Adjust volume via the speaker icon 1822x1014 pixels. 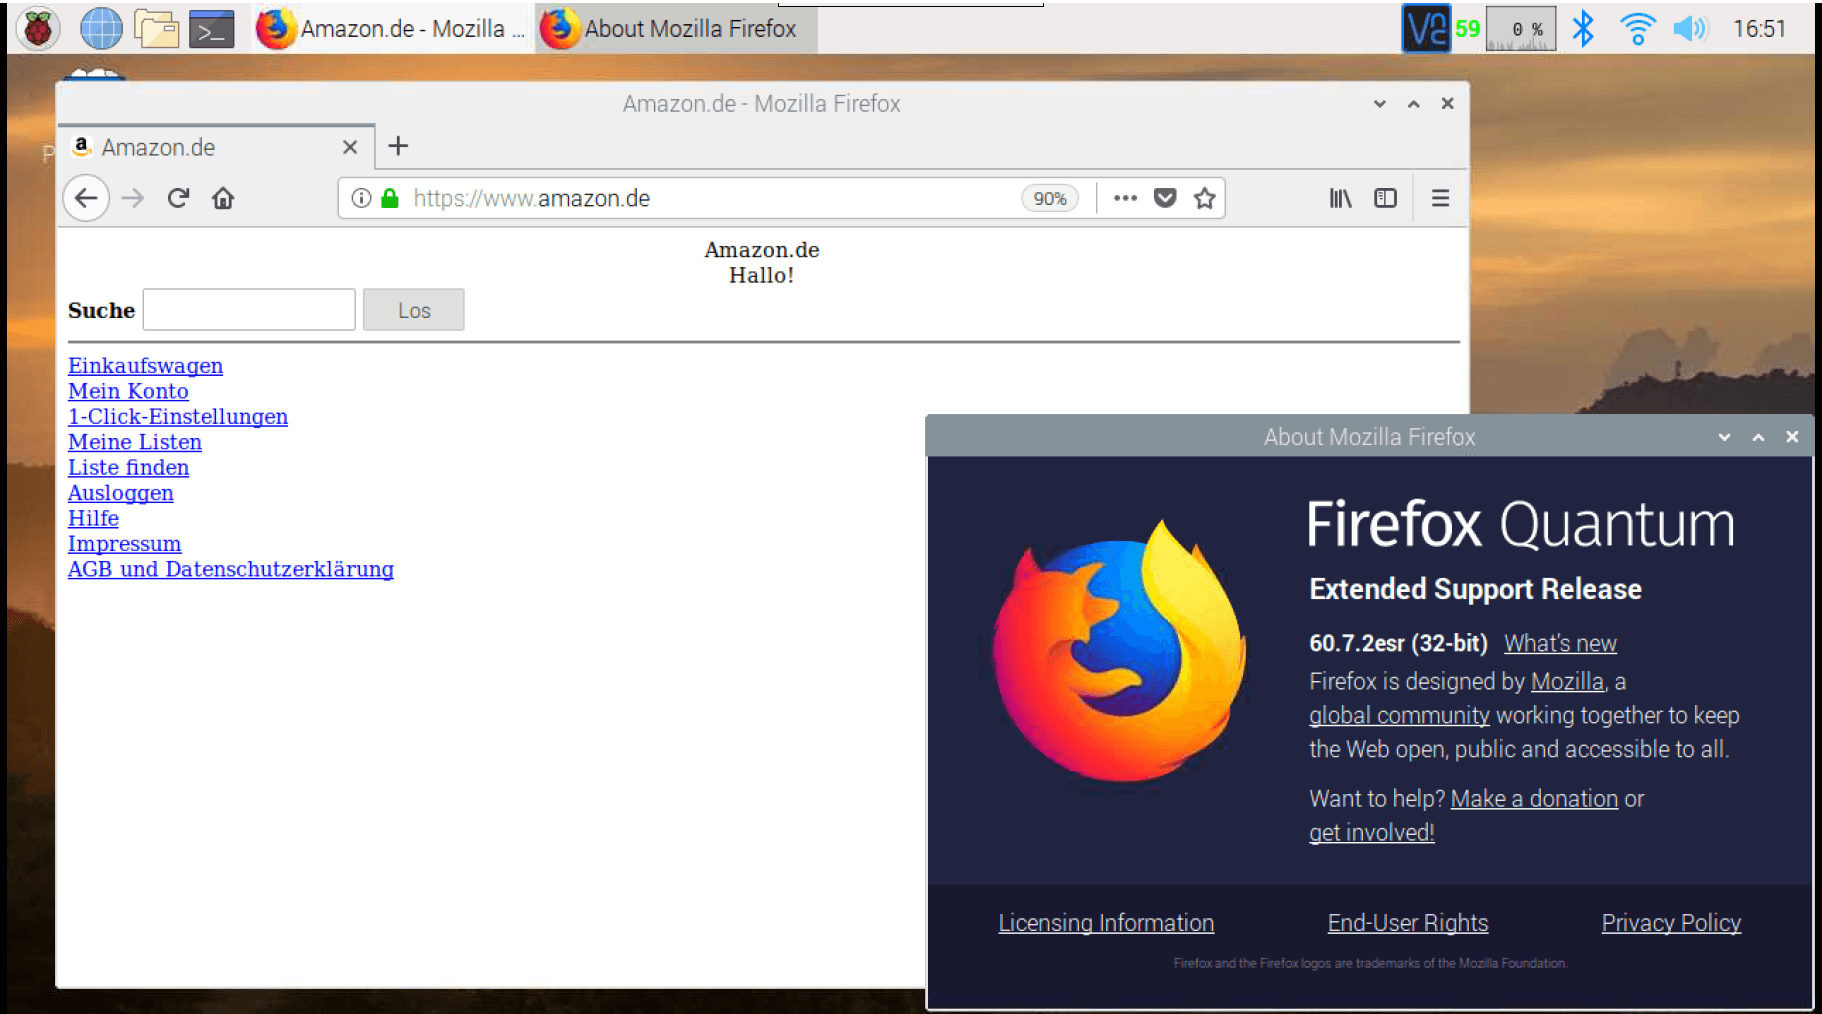1689,29
